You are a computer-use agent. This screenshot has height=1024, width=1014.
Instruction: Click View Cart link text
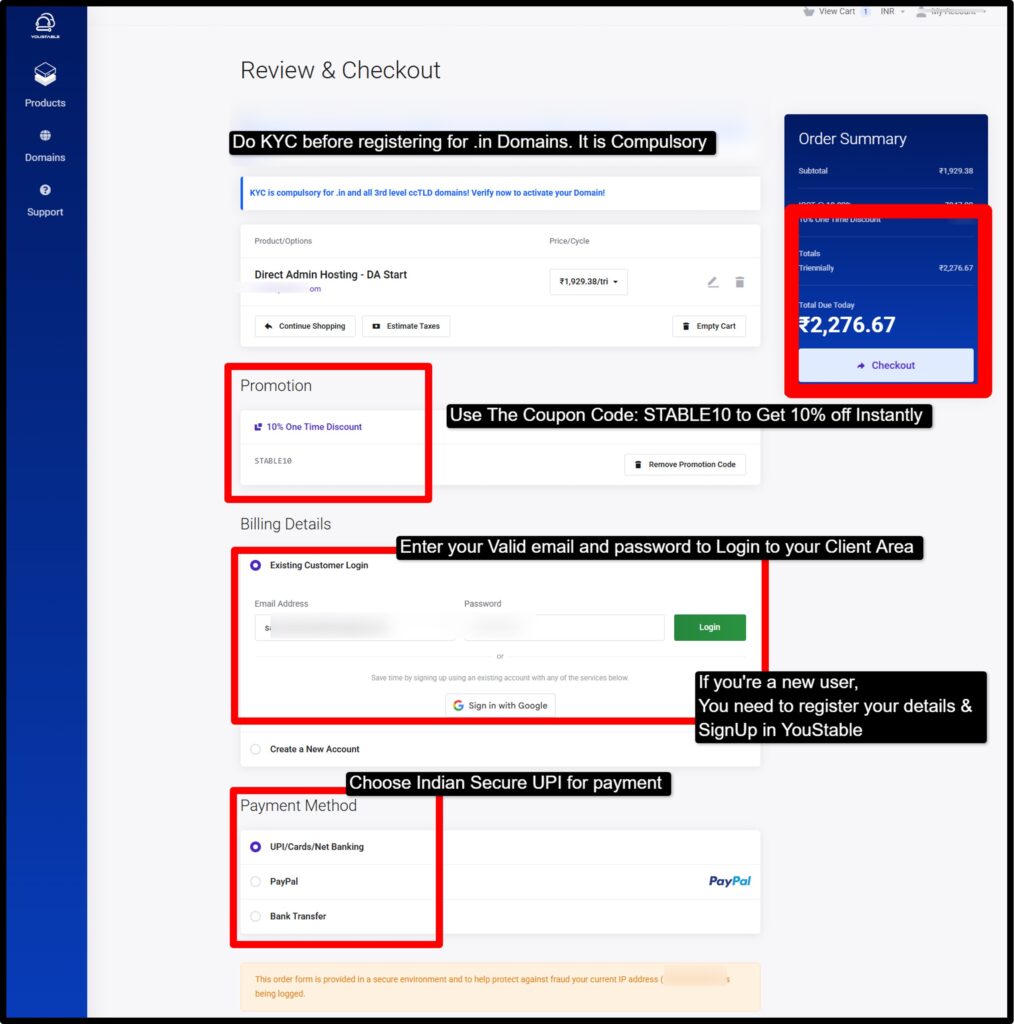click(836, 11)
